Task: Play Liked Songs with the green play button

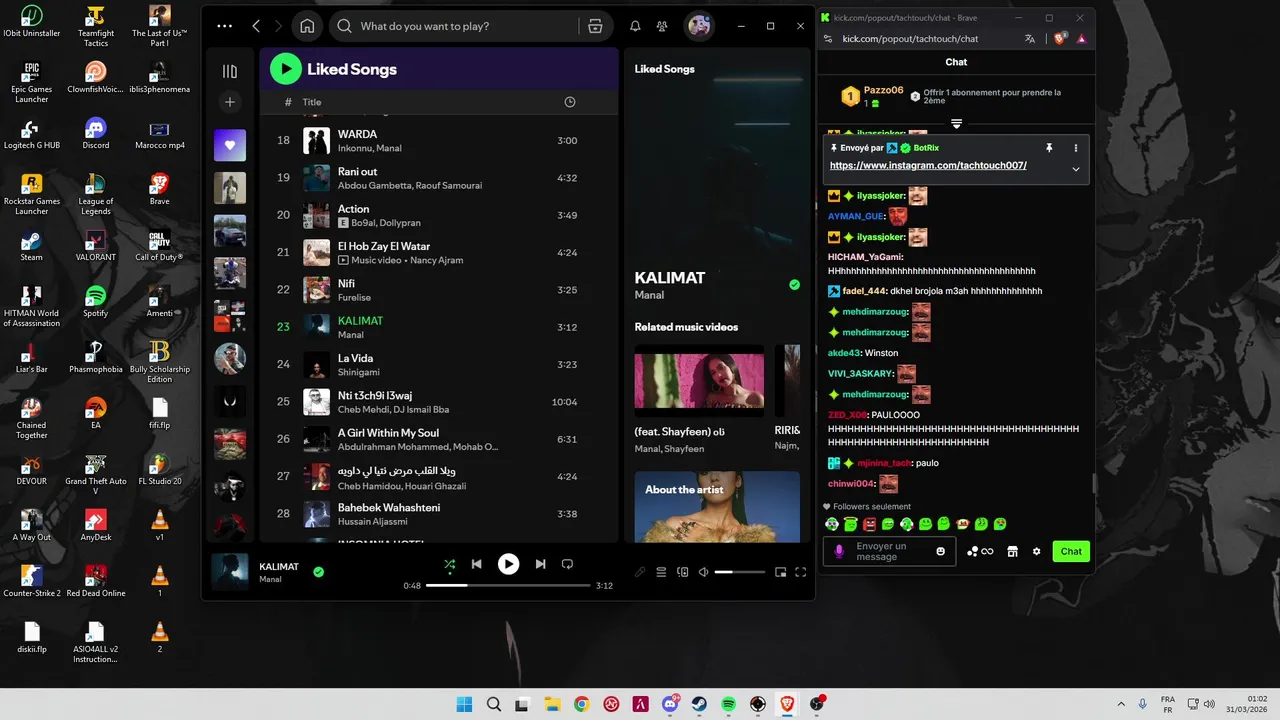Action: point(286,69)
